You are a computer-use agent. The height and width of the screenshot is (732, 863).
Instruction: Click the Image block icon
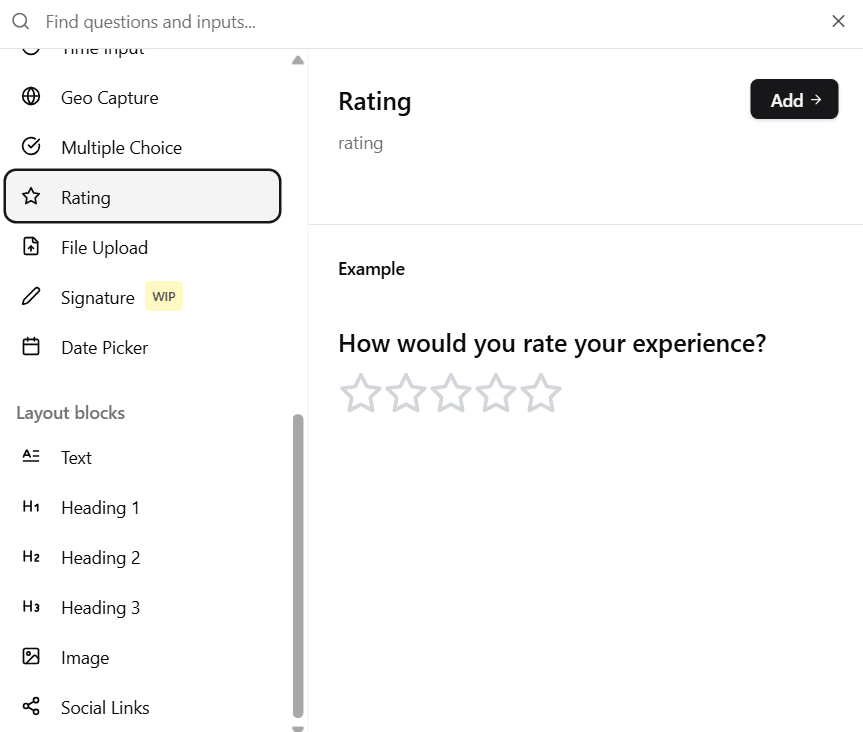(31, 657)
